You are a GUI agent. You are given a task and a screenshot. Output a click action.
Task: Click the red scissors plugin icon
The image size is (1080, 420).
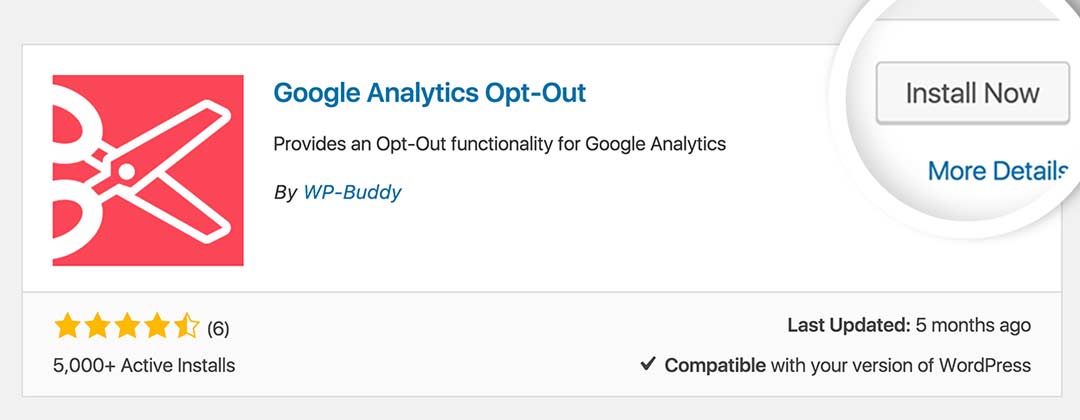tap(148, 171)
